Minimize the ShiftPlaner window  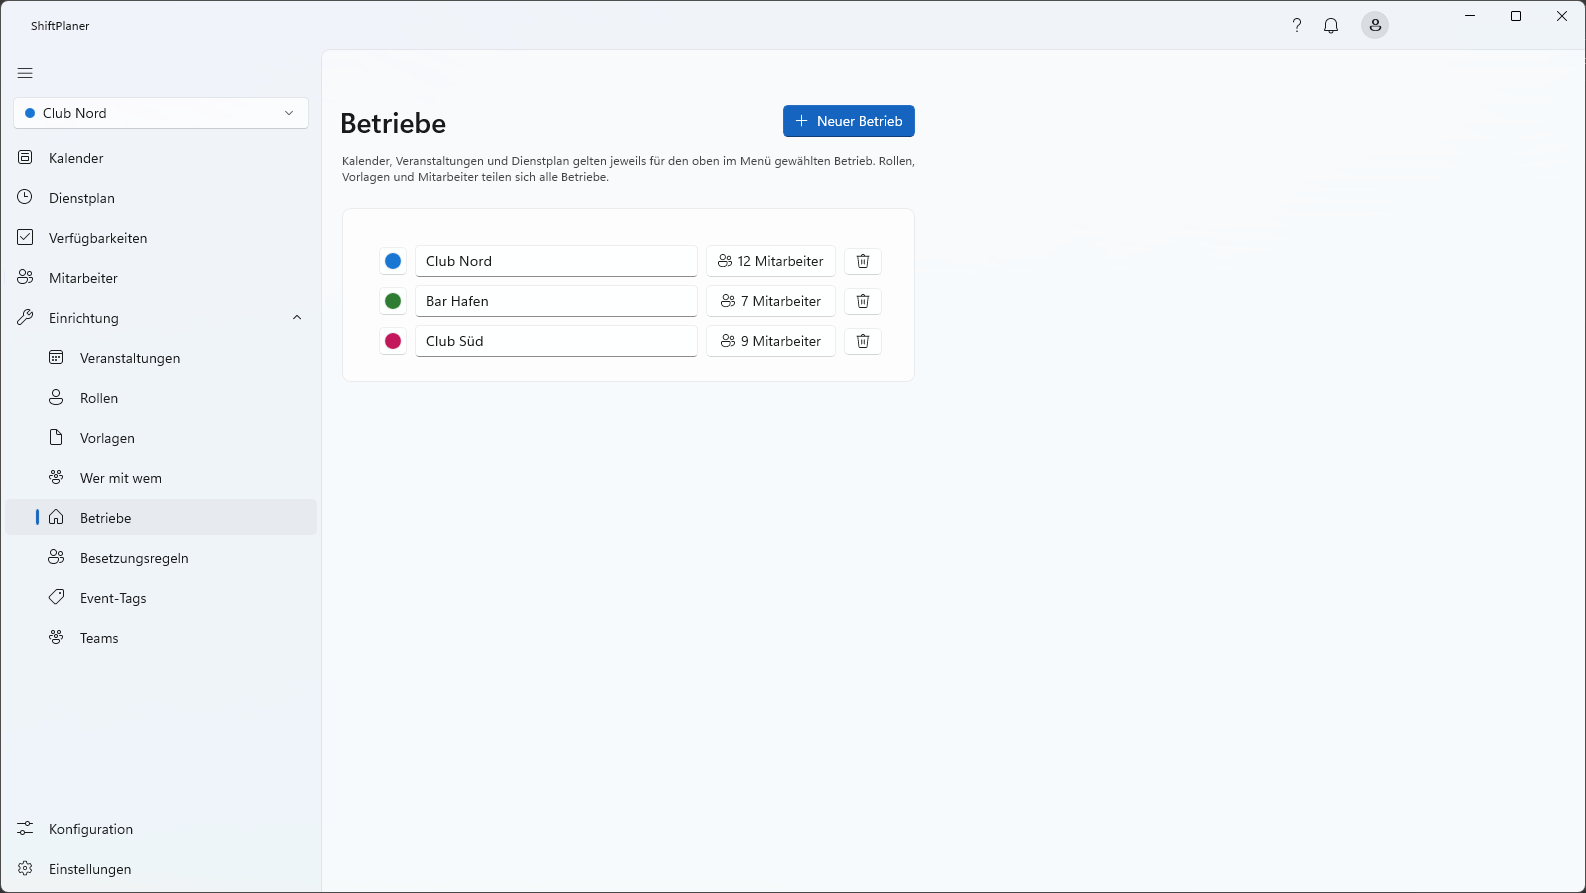1470,16
